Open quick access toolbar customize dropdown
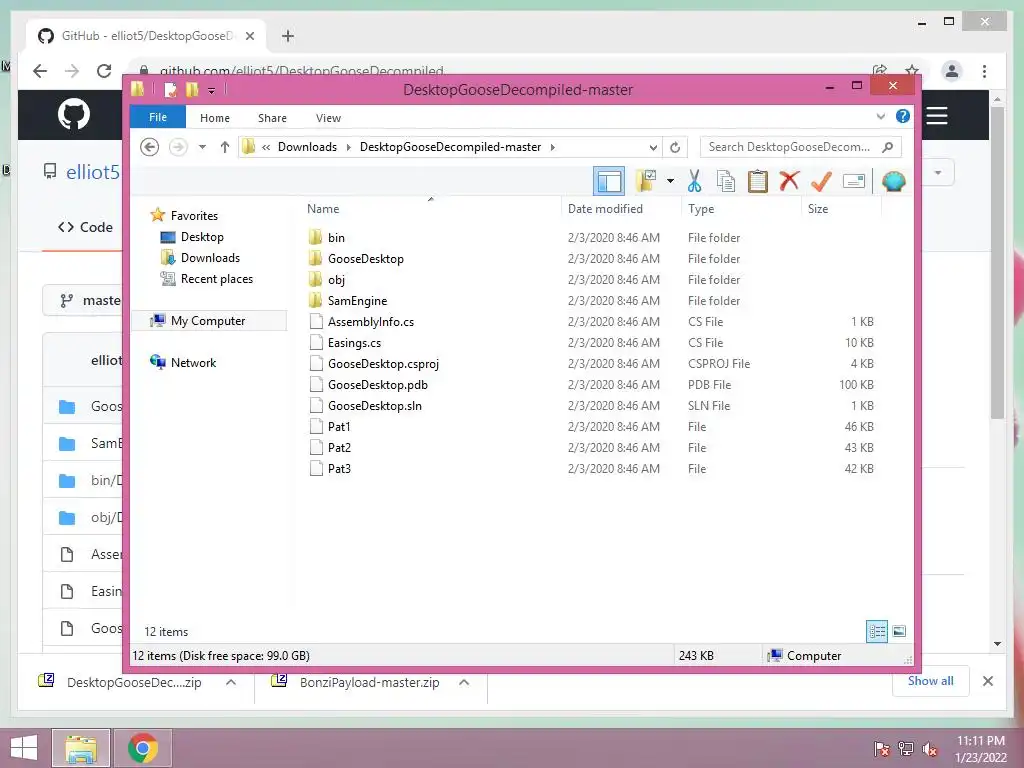Image resolution: width=1024 pixels, height=768 pixels. [212, 90]
